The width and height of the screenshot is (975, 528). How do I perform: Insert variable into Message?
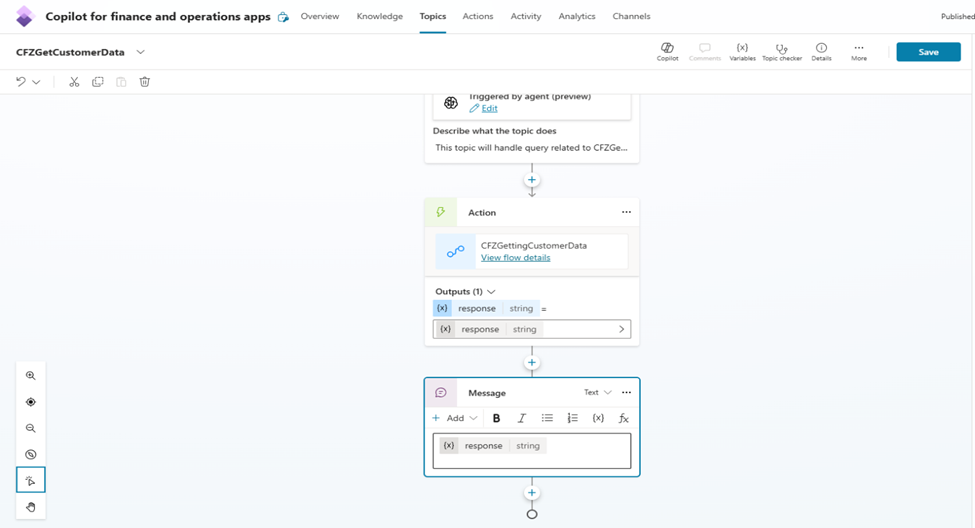pos(598,418)
